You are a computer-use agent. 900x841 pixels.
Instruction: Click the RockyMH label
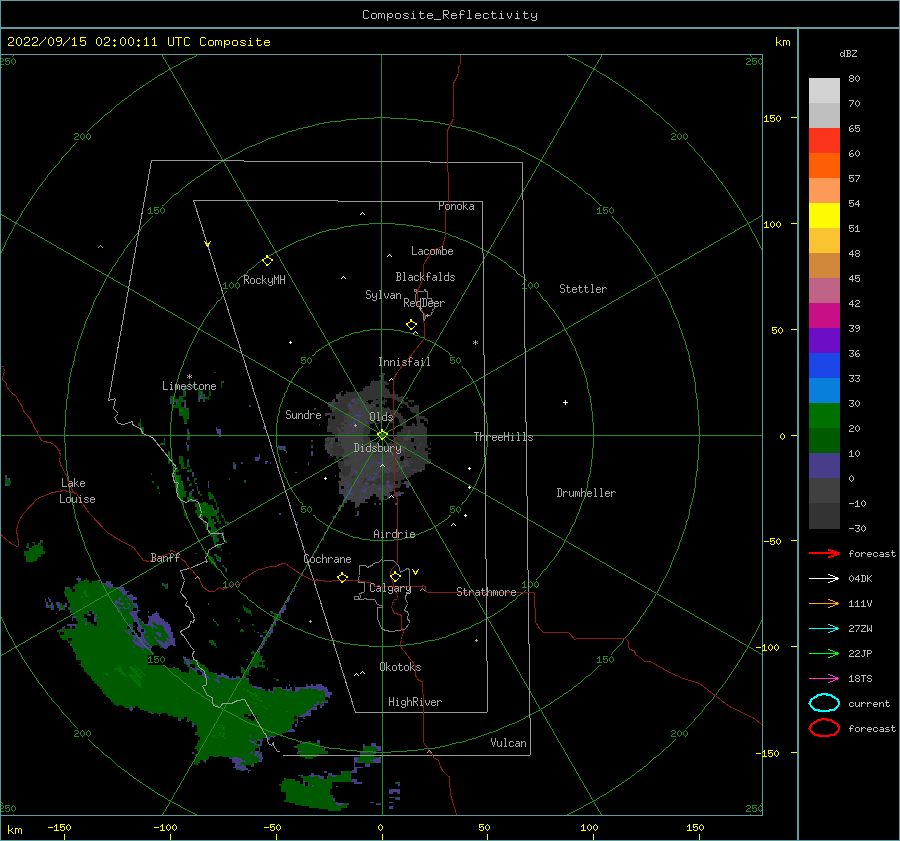click(264, 281)
